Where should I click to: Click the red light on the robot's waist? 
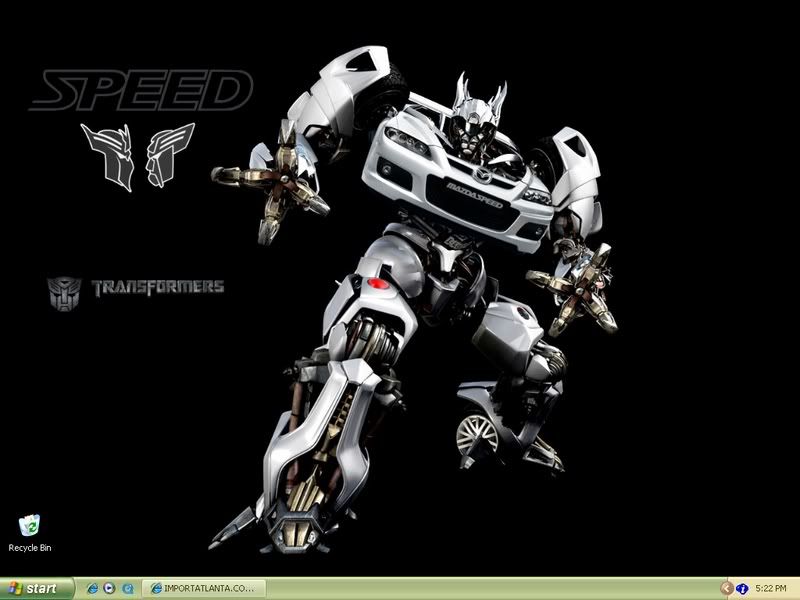[x=379, y=285]
